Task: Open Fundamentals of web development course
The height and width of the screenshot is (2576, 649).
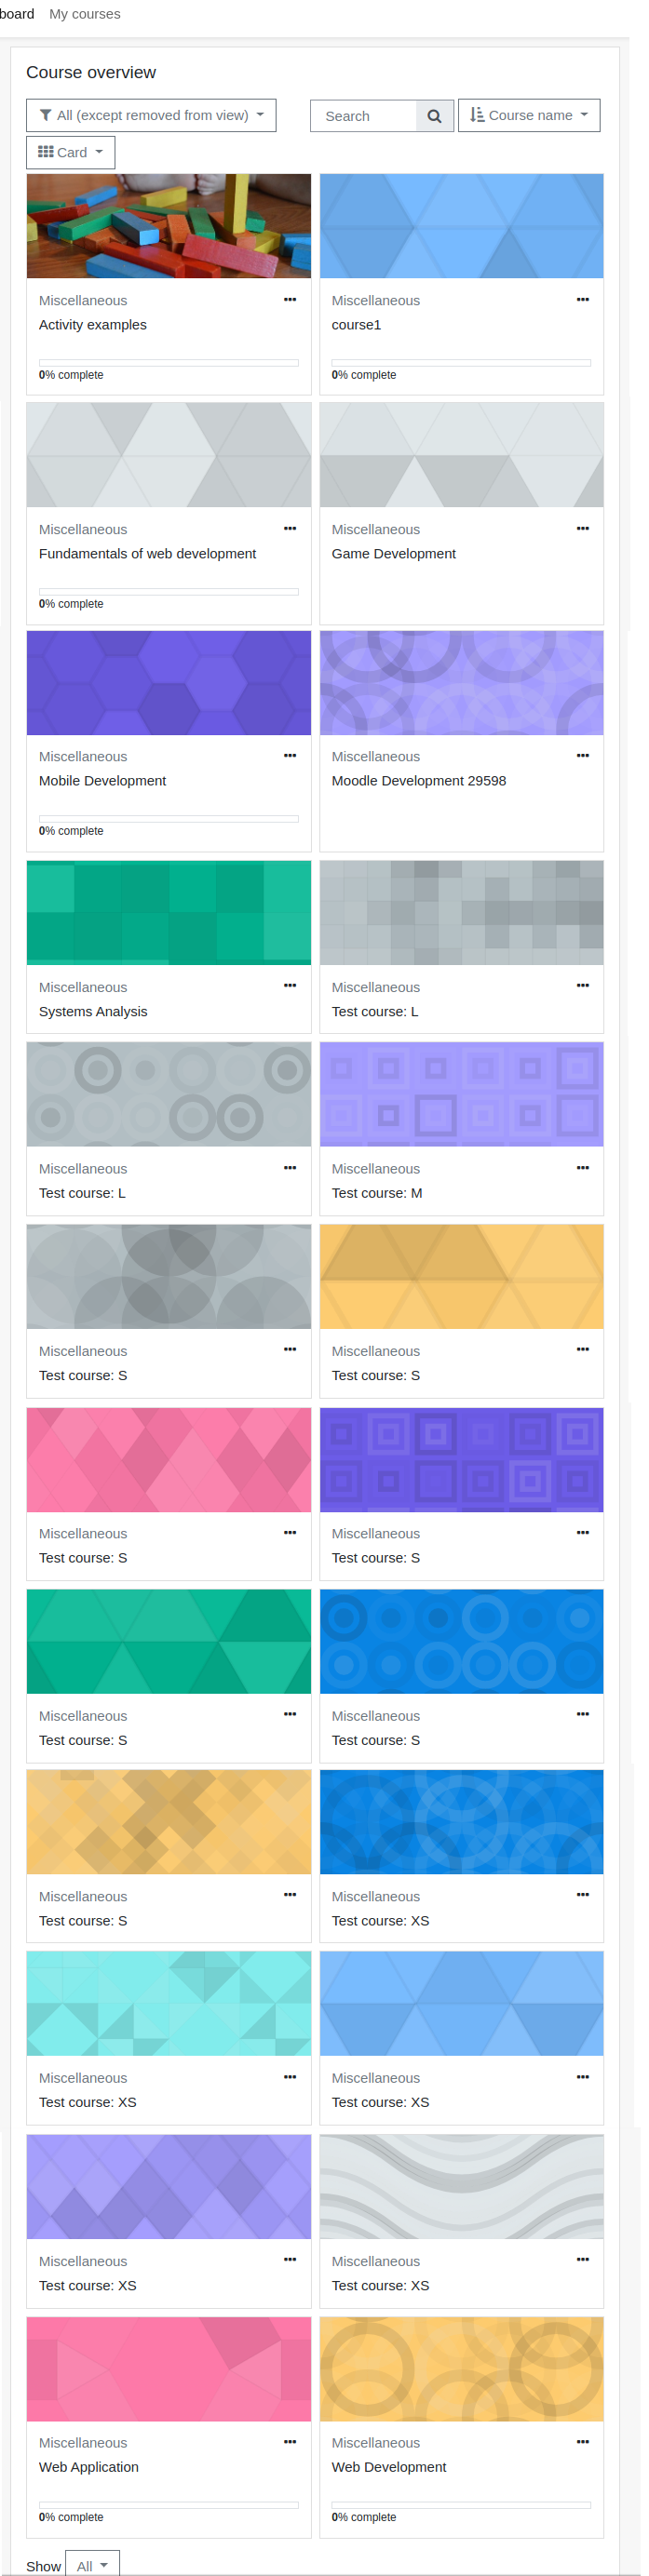Action: 147,554
